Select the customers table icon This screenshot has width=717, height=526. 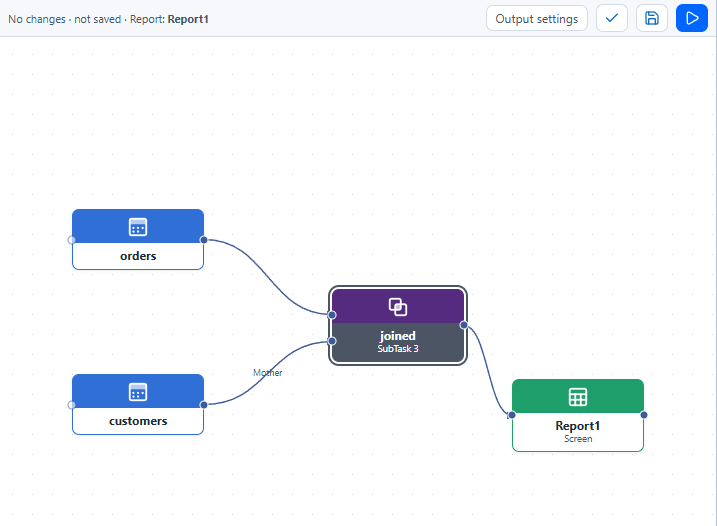click(x=138, y=392)
